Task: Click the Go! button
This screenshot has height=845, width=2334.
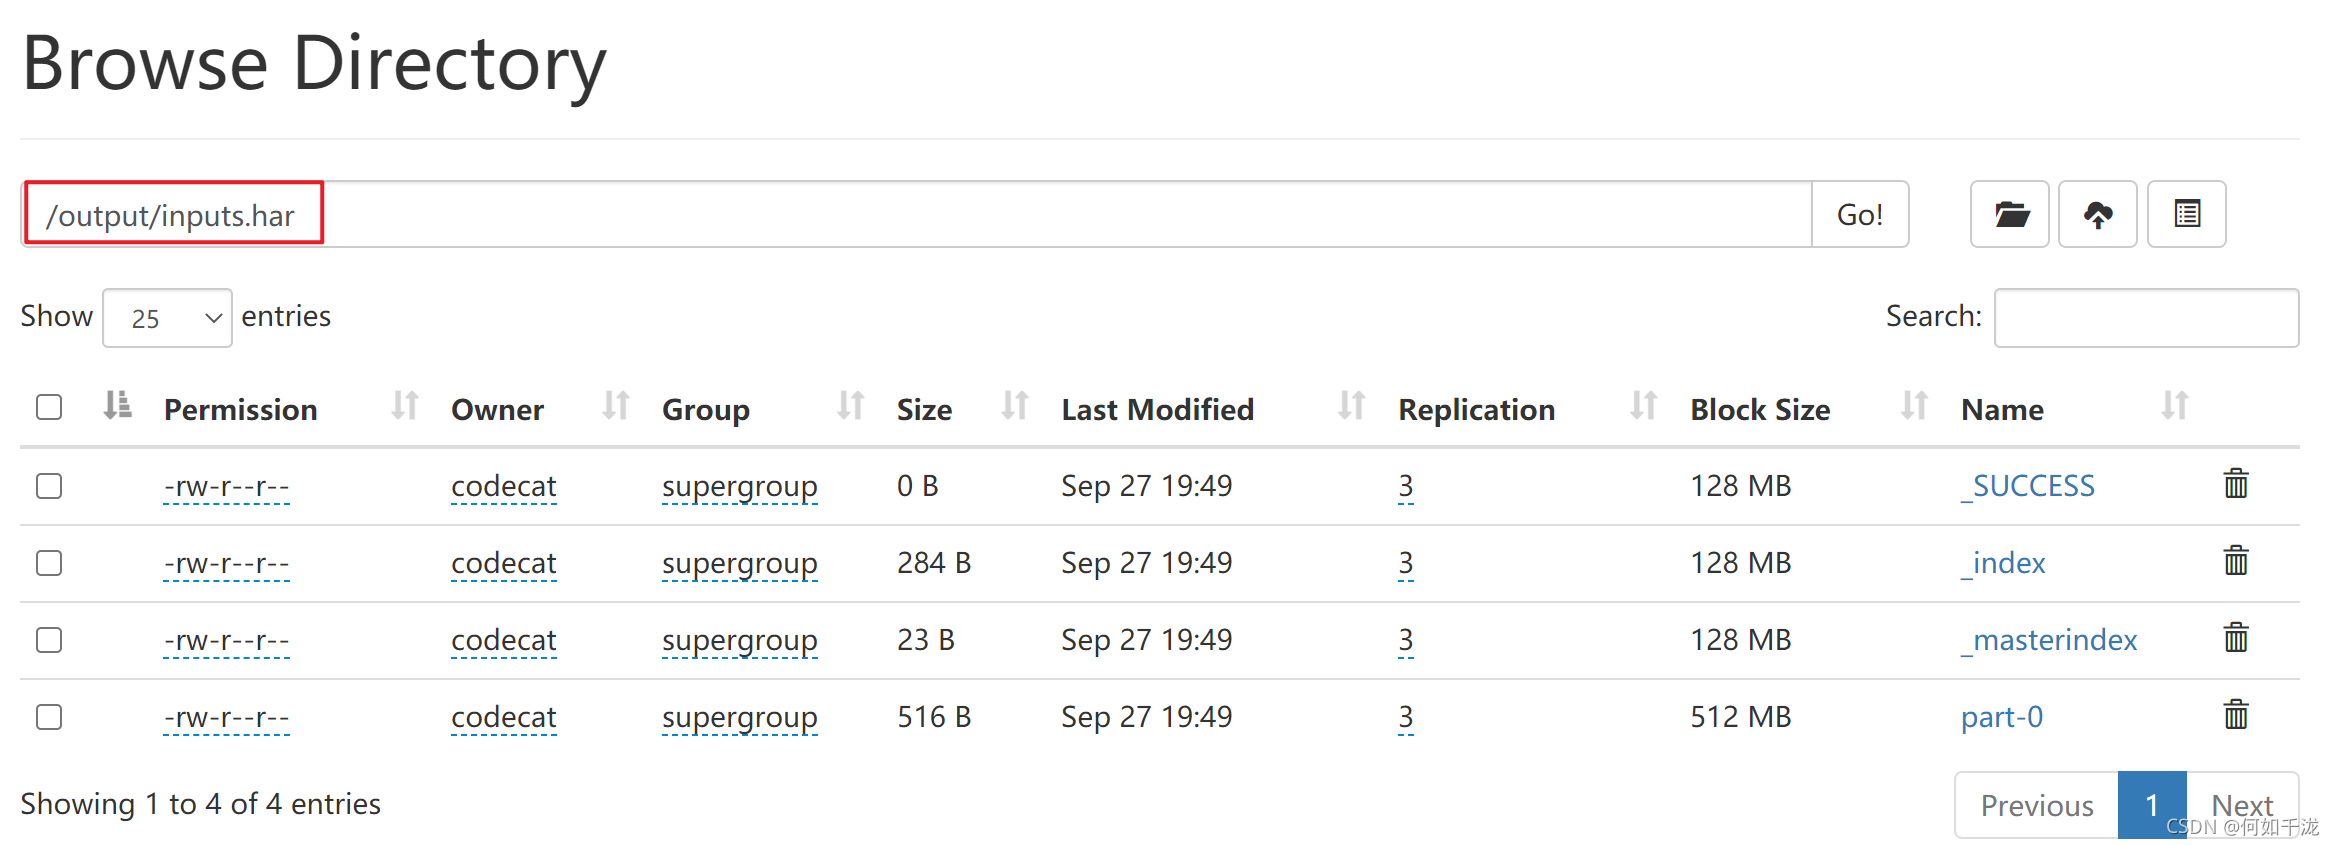Action: (1860, 214)
